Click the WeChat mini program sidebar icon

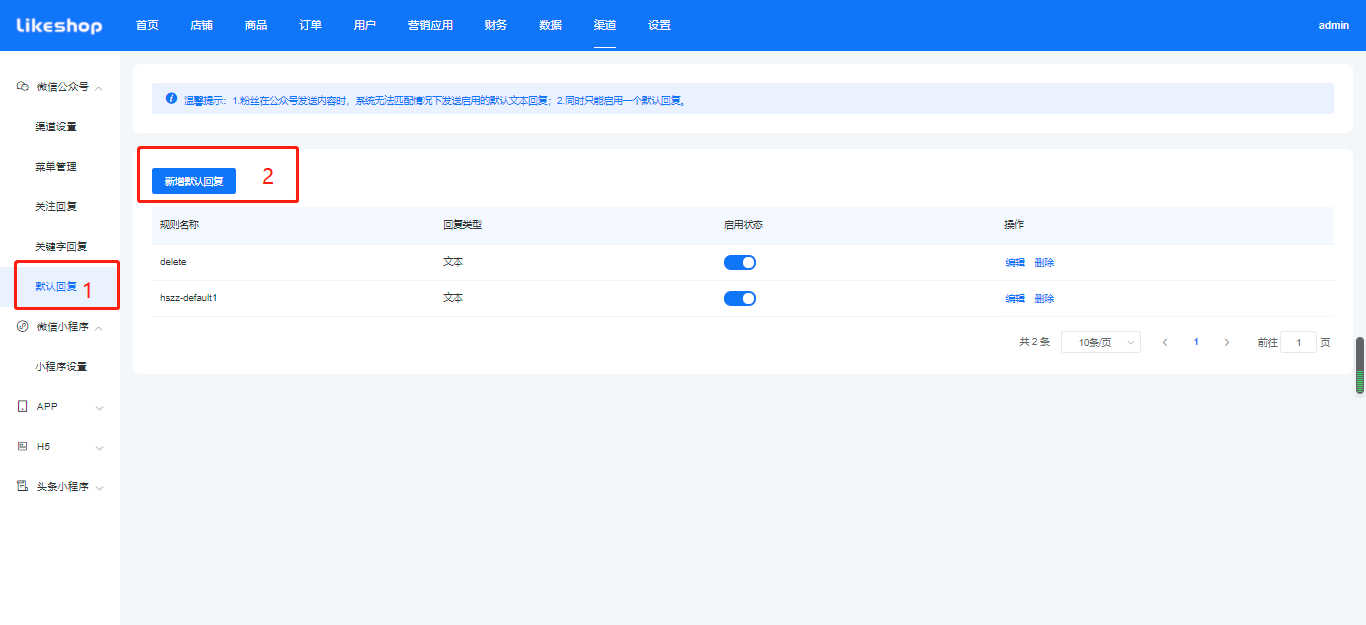[x=23, y=326]
